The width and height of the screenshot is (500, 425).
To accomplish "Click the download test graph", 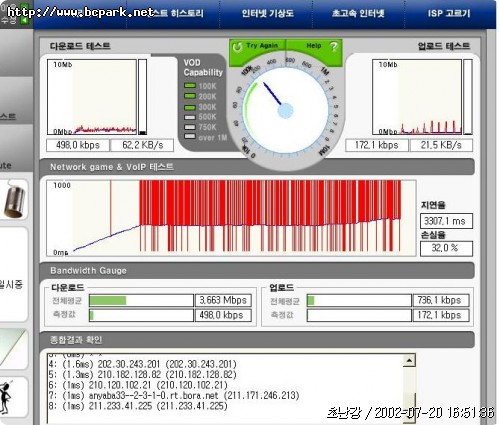I will tap(92, 97).
